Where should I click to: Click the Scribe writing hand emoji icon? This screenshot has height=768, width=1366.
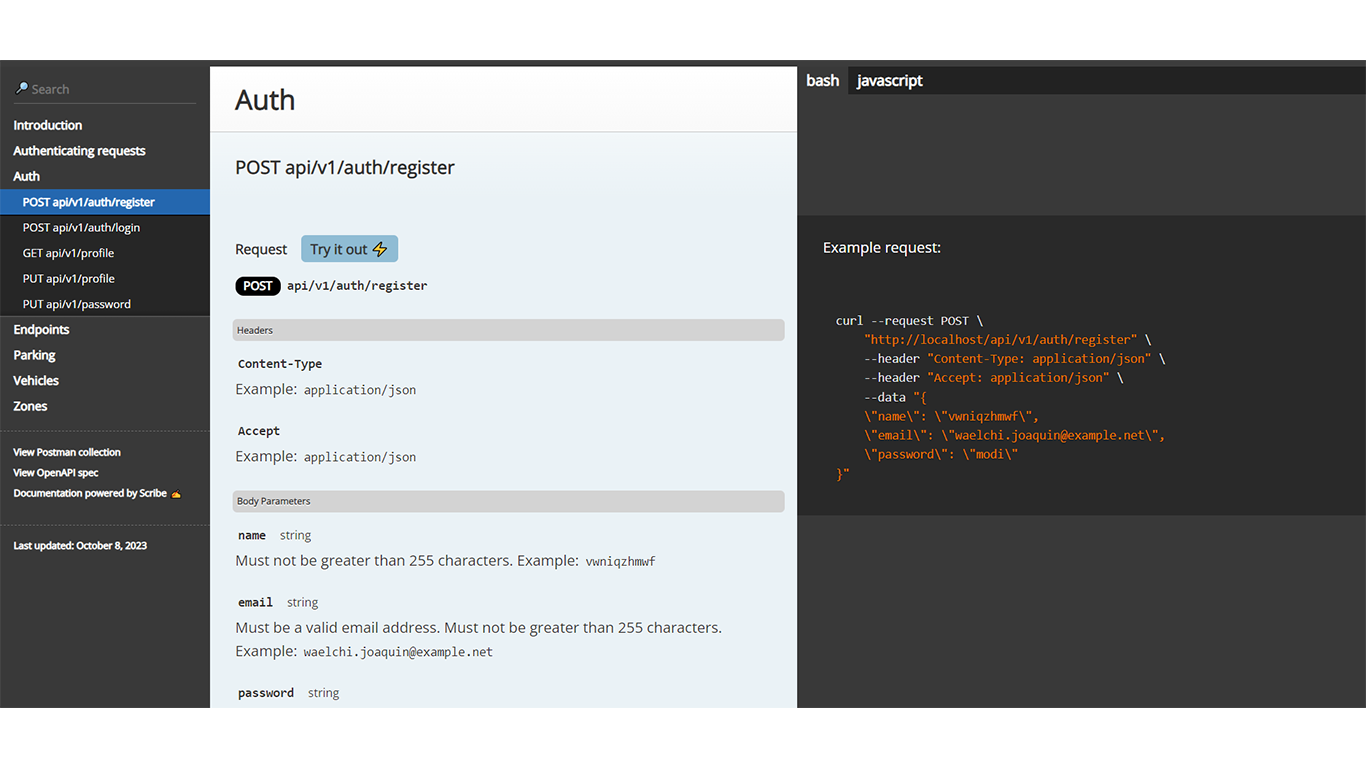(176, 493)
